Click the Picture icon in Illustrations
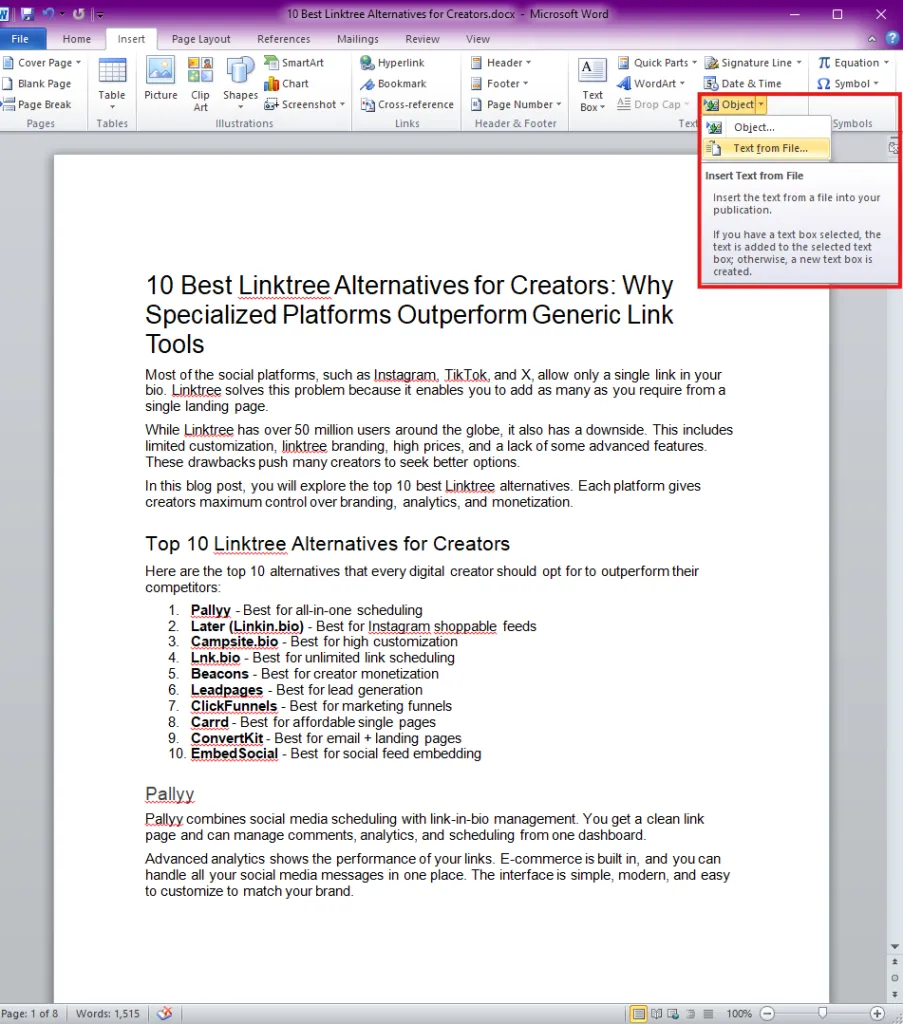The image size is (903, 1024). tap(161, 79)
